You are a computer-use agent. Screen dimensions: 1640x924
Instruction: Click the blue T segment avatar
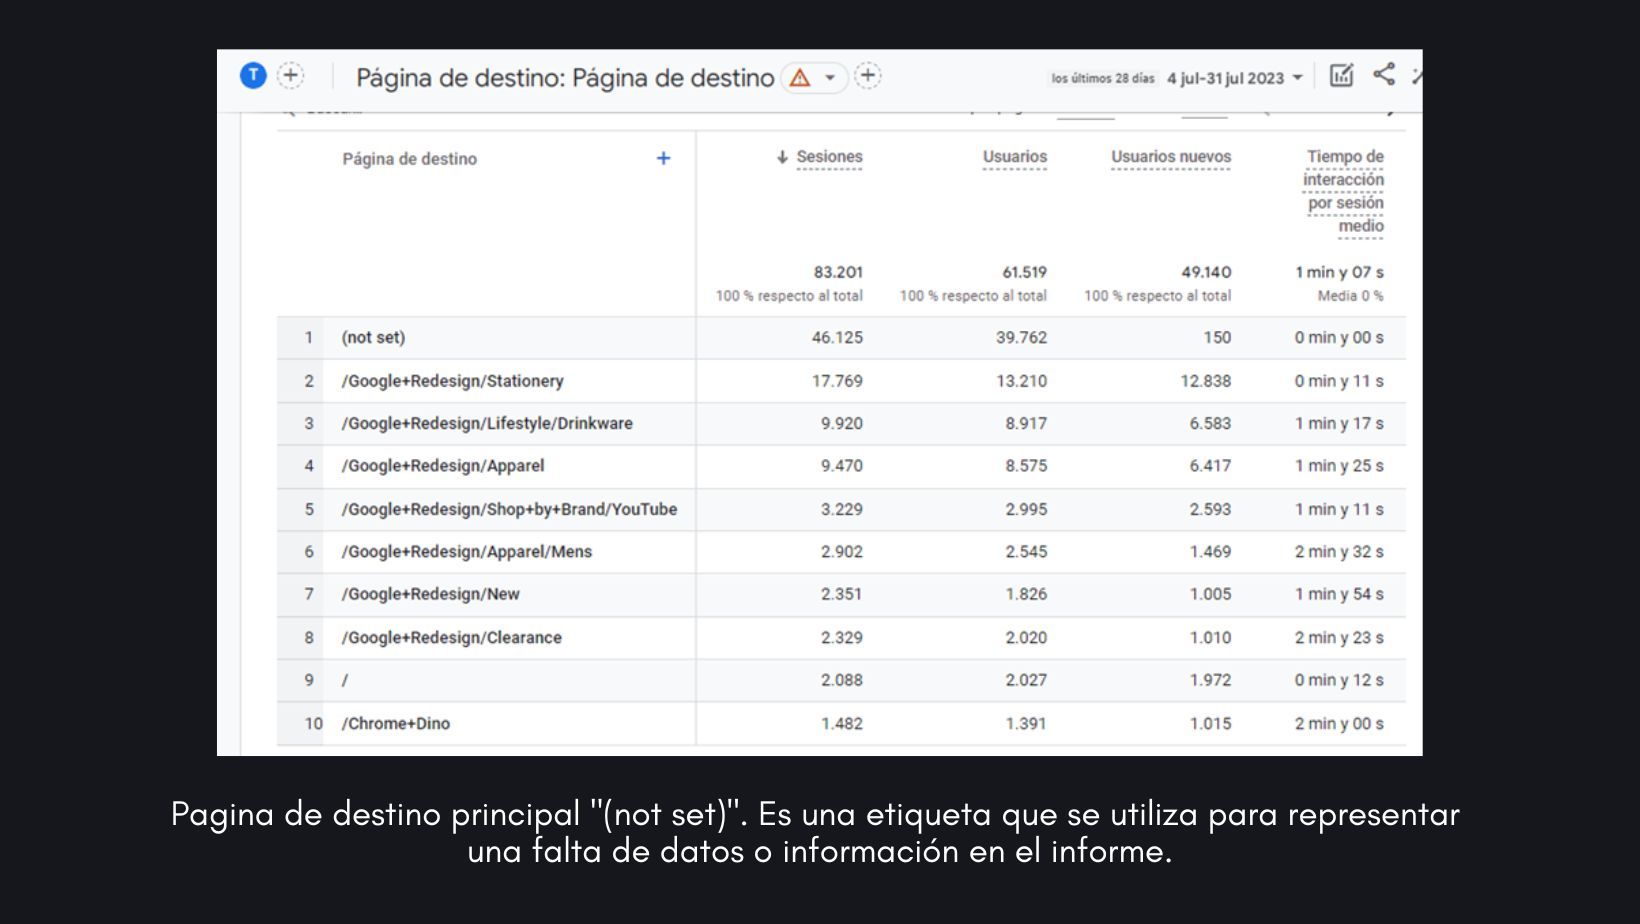click(253, 75)
